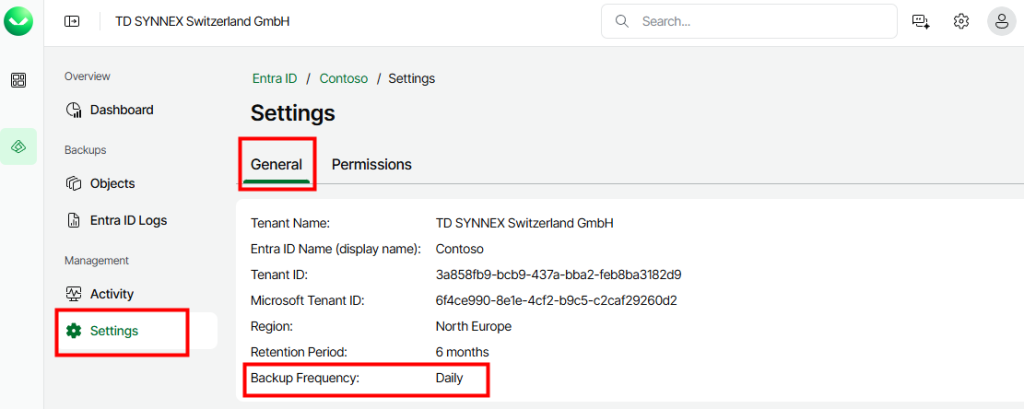Click the Daily backup frequency value
The image size is (1024, 409).
pos(449,378)
